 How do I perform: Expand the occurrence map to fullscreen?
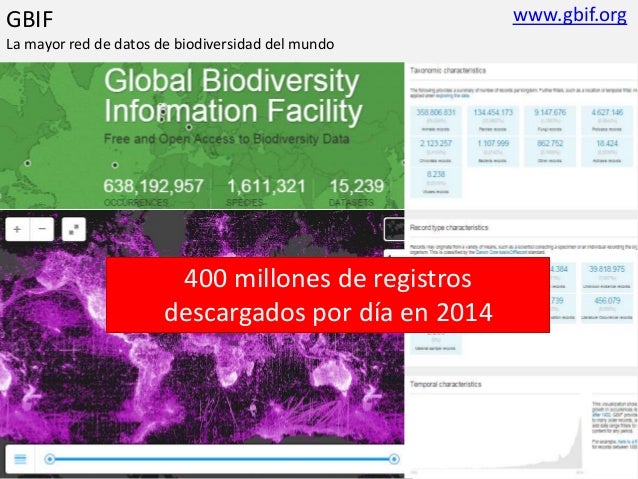click(x=74, y=229)
